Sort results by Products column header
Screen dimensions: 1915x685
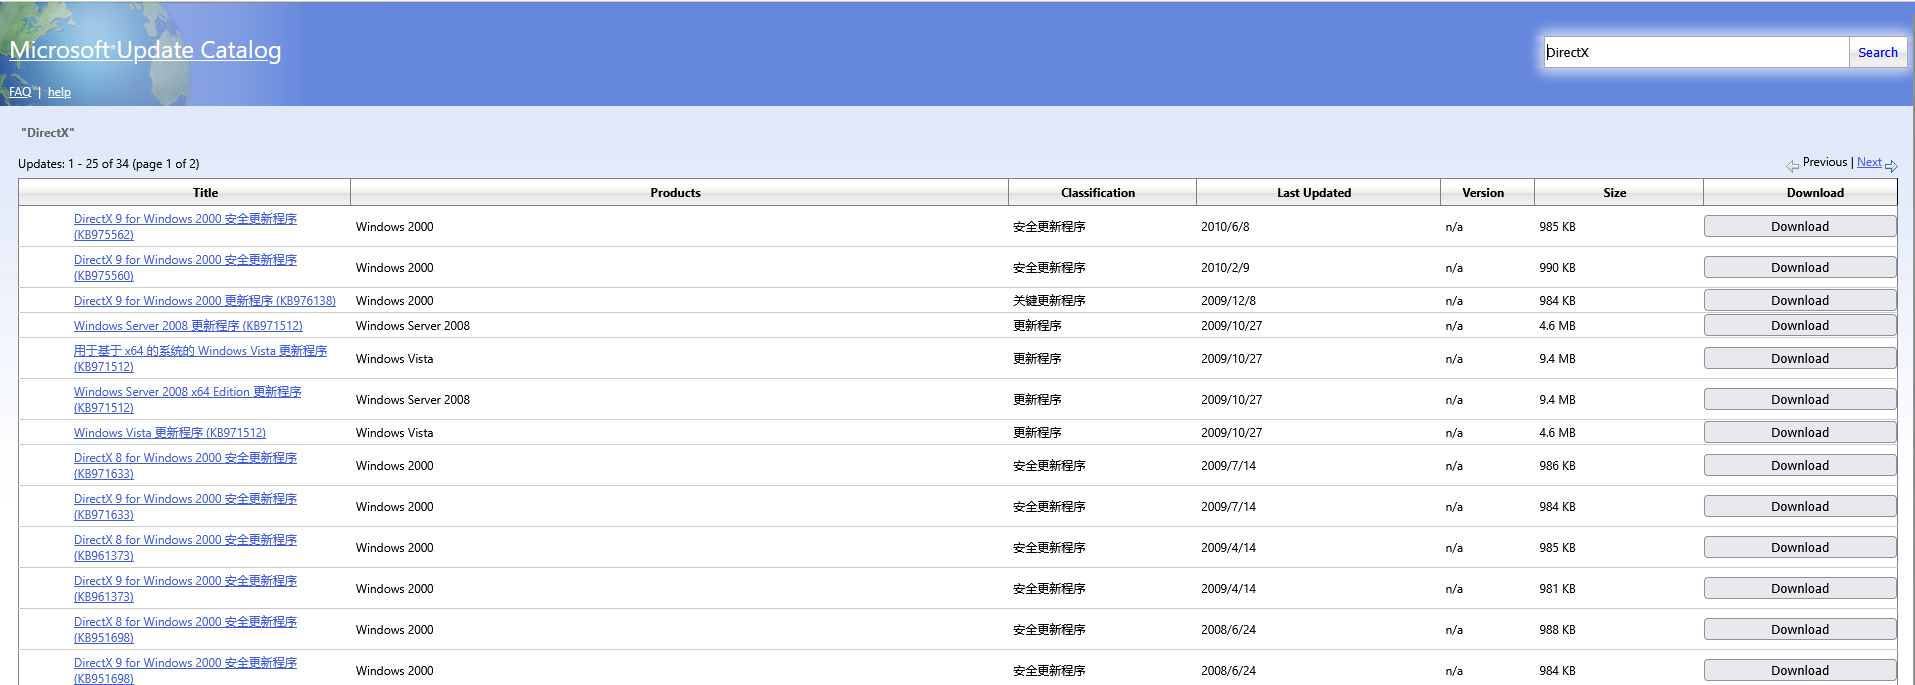675,193
